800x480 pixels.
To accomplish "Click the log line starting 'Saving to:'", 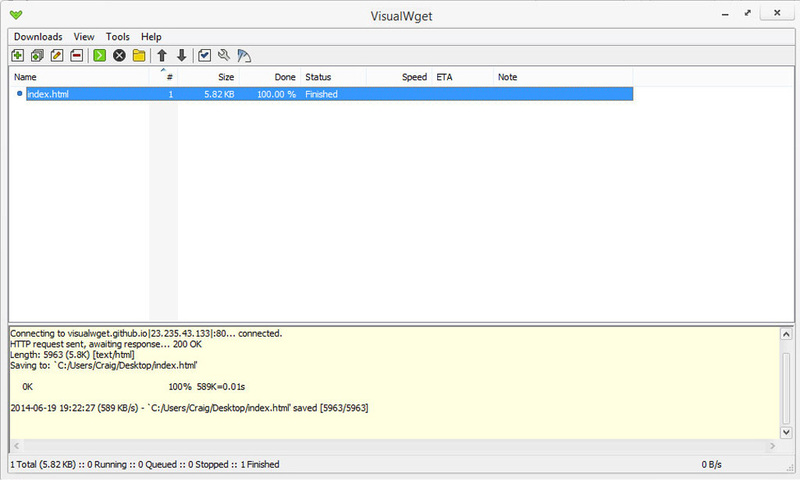I will click(104, 365).
